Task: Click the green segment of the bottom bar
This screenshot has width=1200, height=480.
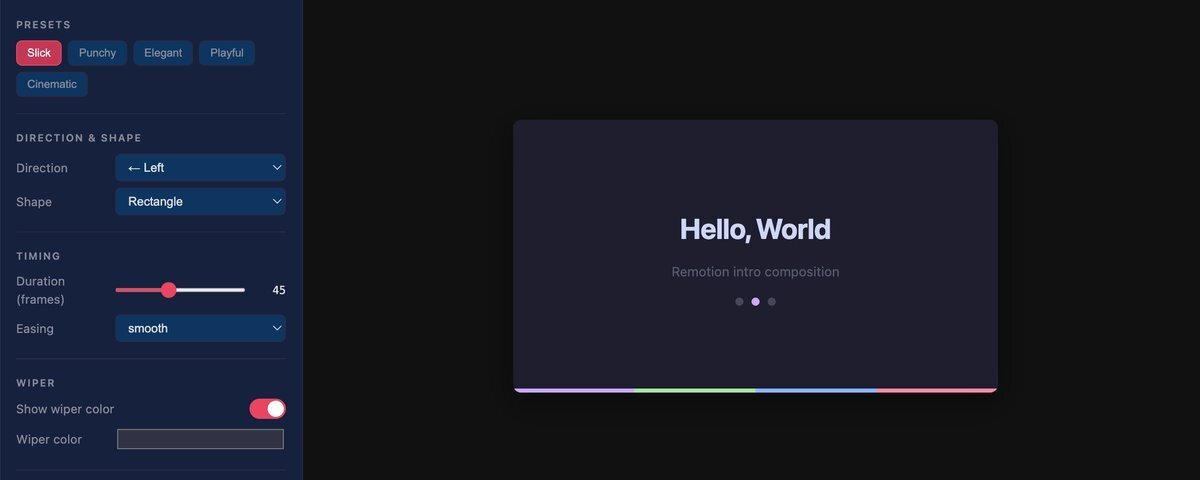Action: pos(695,390)
